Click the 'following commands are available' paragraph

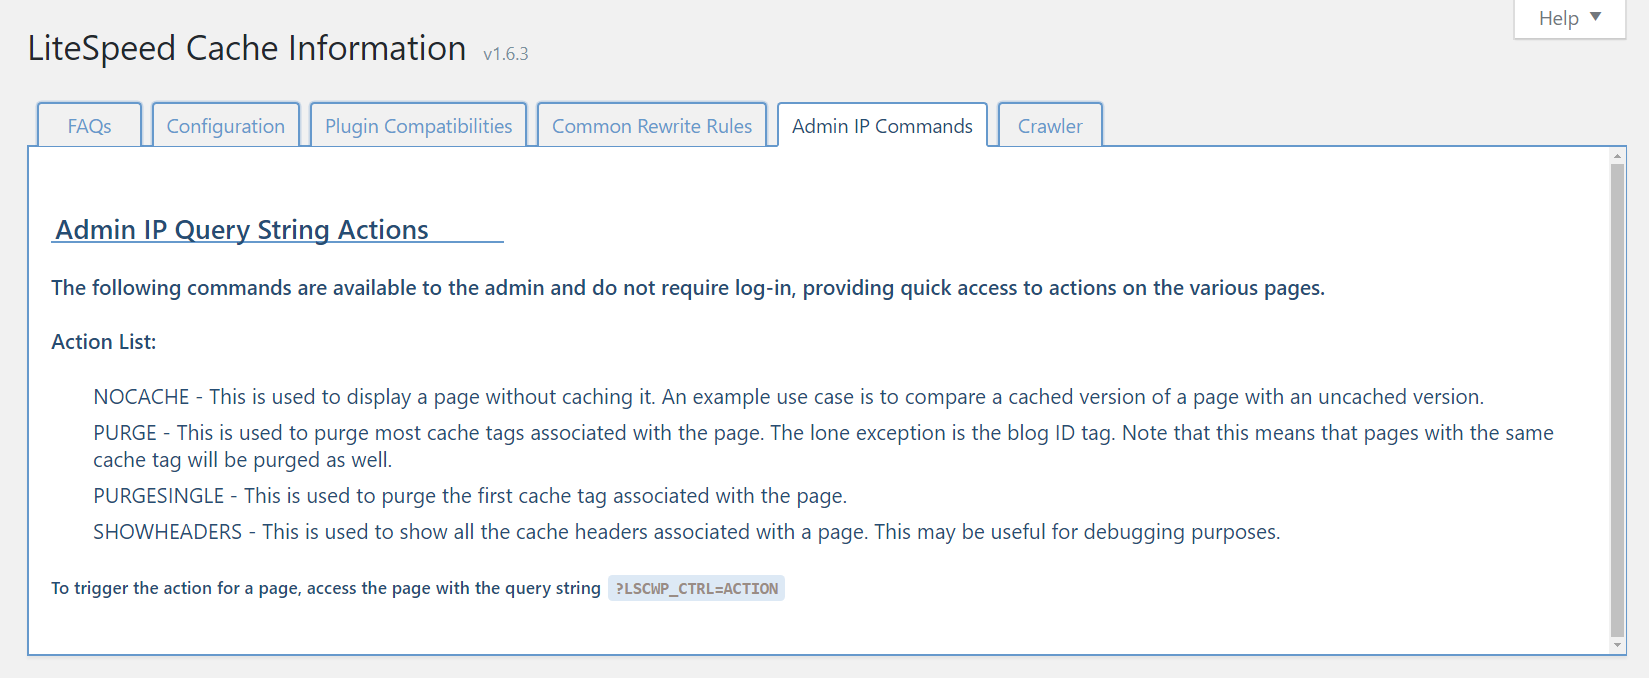[688, 288]
